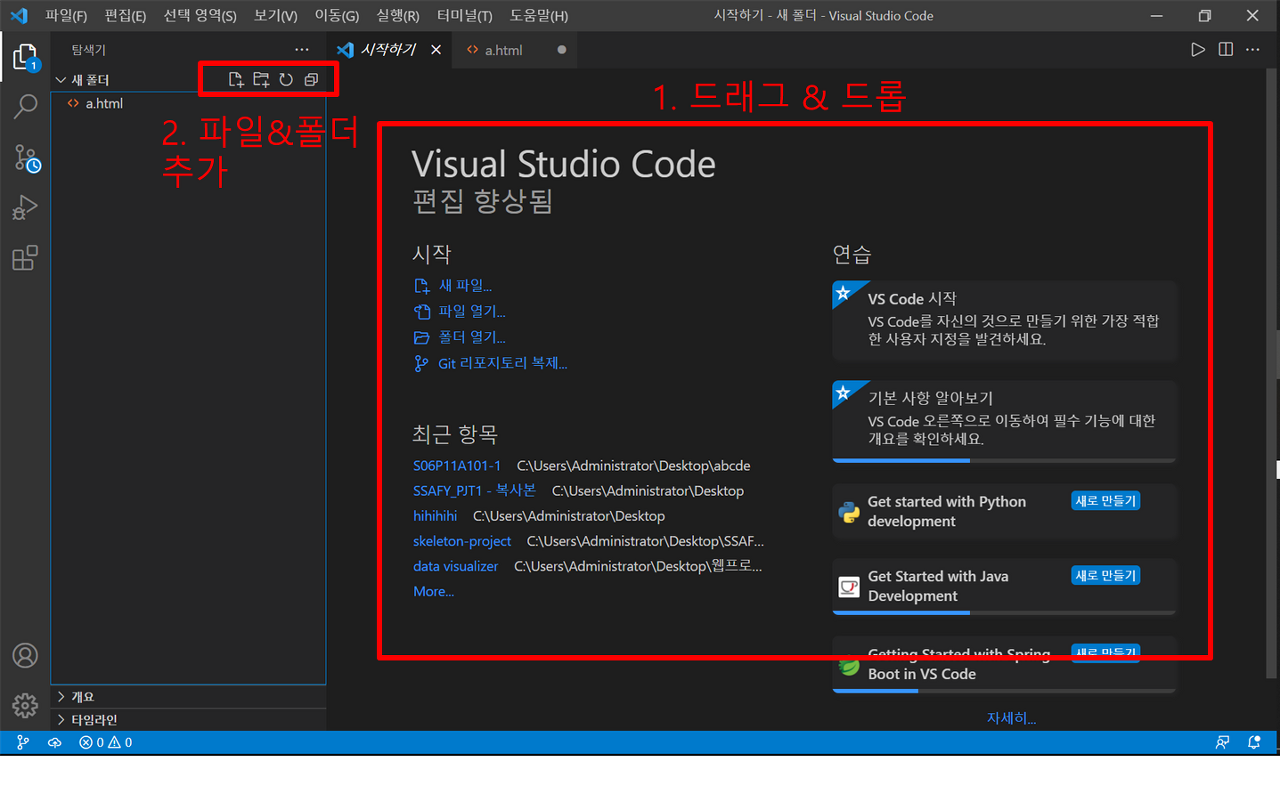Open the Manage settings gear icon
This screenshot has height=802, width=1280.
pyautogui.click(x=25, y=705)
